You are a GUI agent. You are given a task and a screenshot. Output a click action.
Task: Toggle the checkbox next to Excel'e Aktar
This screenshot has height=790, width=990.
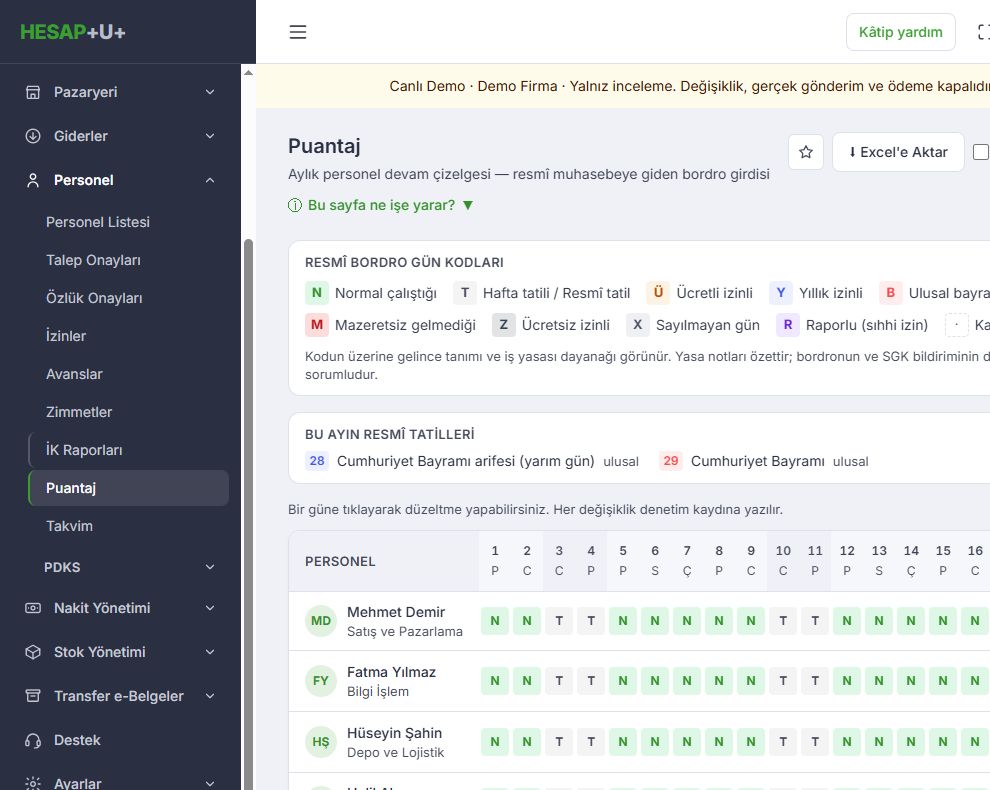(981, 152)
